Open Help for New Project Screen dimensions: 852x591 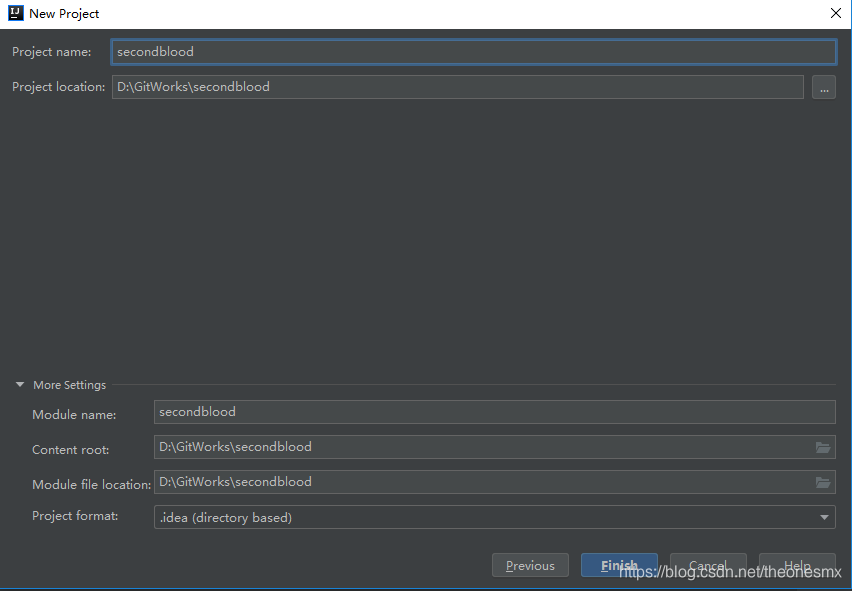point(797,565)
